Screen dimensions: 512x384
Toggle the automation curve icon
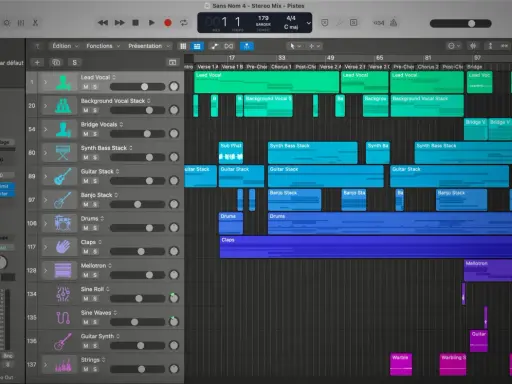215,46
